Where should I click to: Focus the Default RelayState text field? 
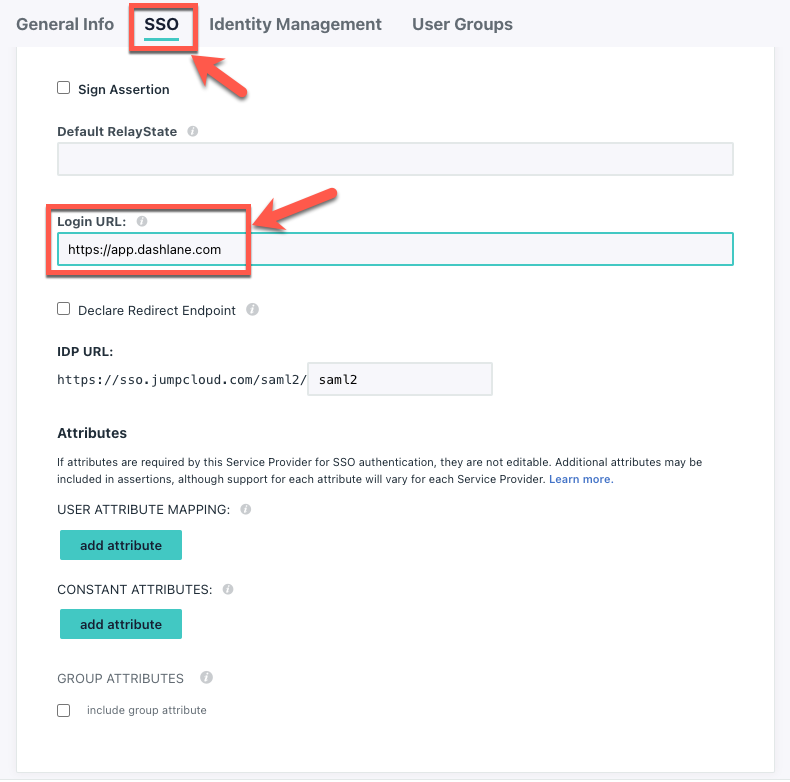click(x=396, y=159)
